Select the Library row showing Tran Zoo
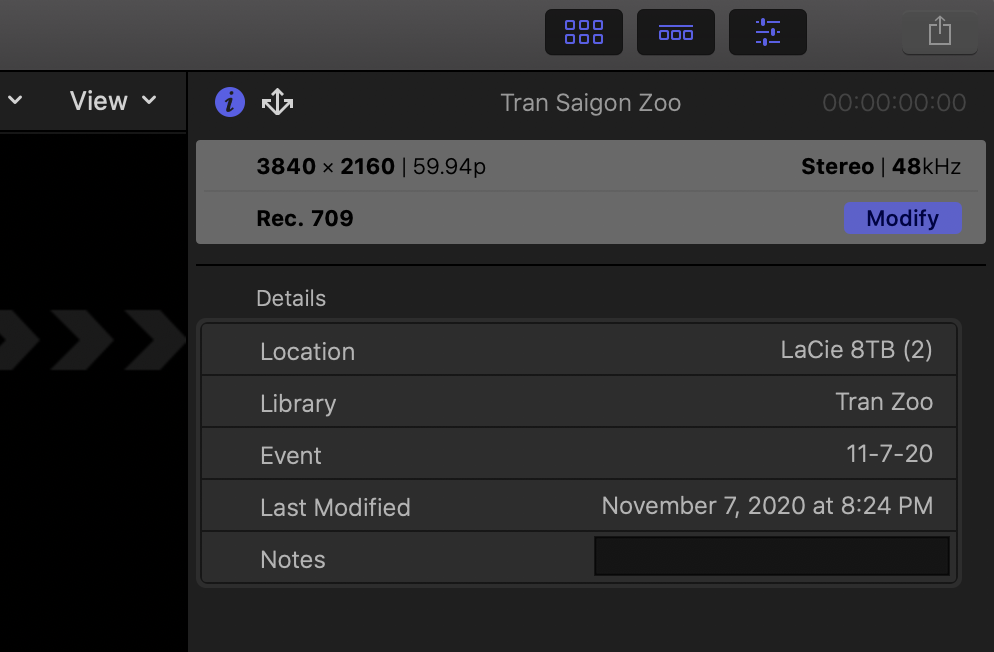The width and height of the screenshot is (994, 652). [x=579, y=402]
